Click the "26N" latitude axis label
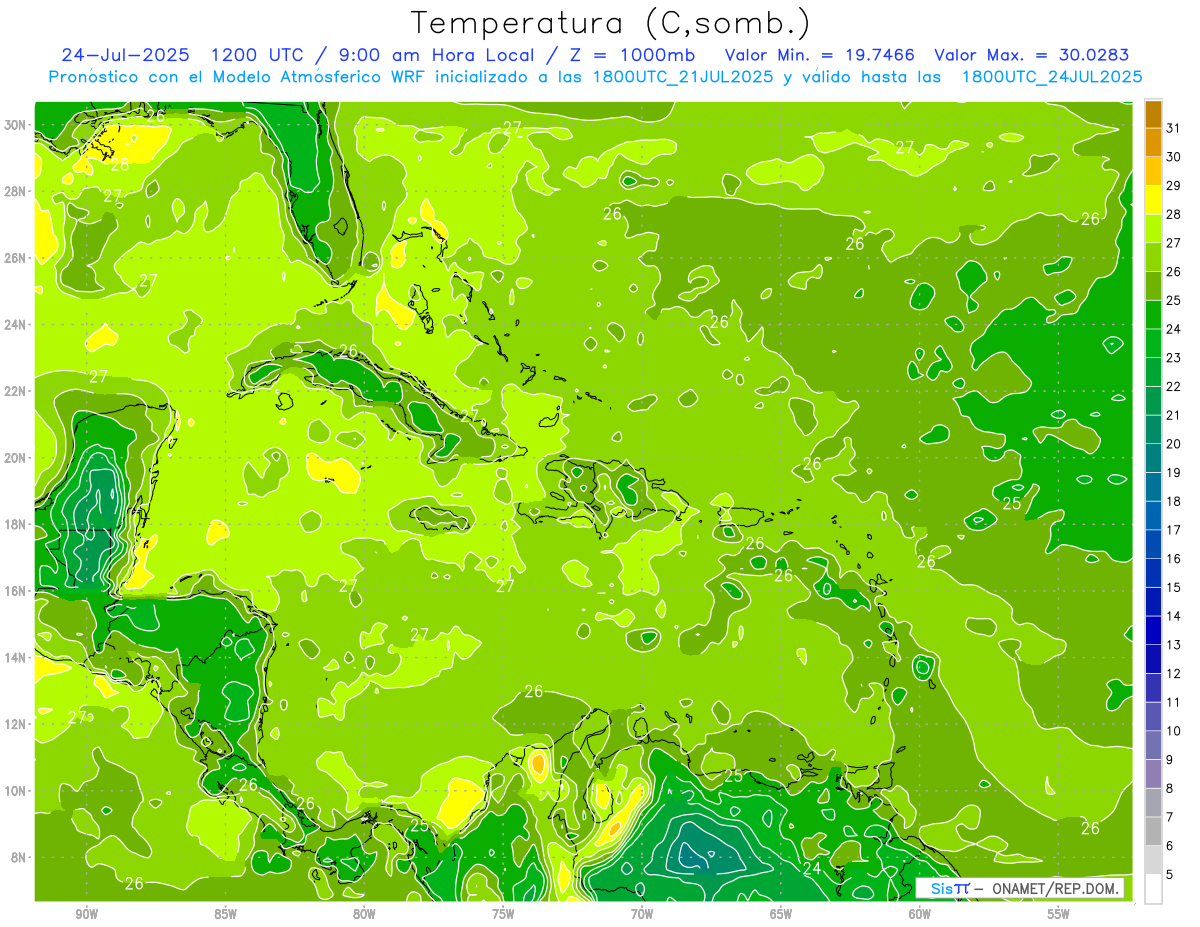 pos(15,258)
